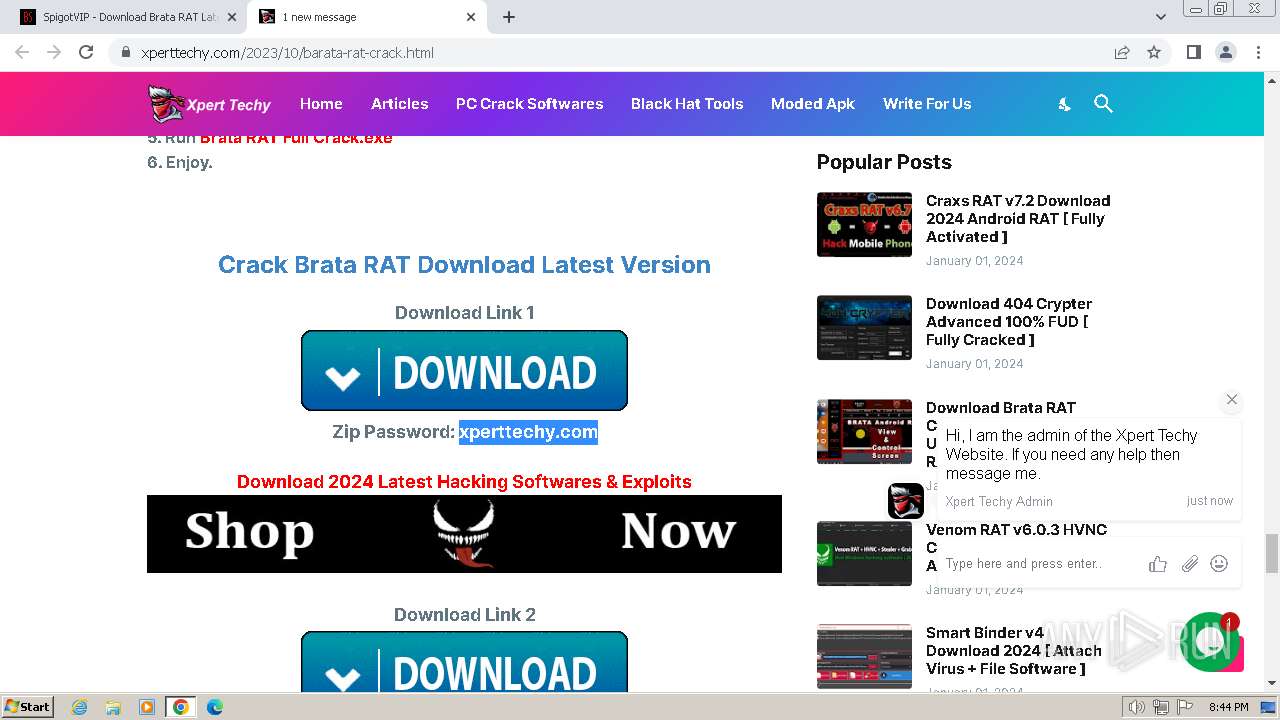The height and width of the screenshot is (720, 1280).
Task: Open the media player taskbar icon
Action: coord(147,707)
